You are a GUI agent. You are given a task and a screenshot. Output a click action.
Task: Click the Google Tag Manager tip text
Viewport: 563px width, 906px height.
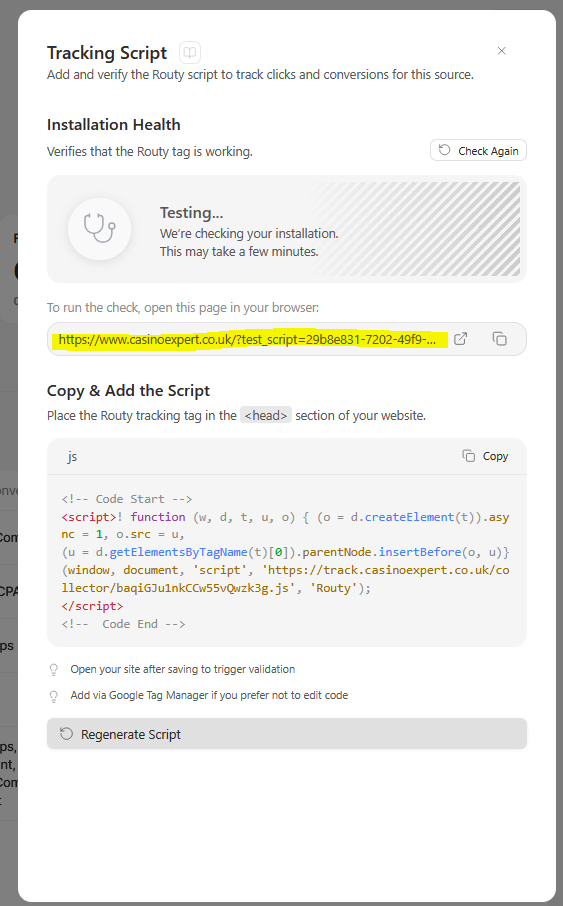[209, 695]
